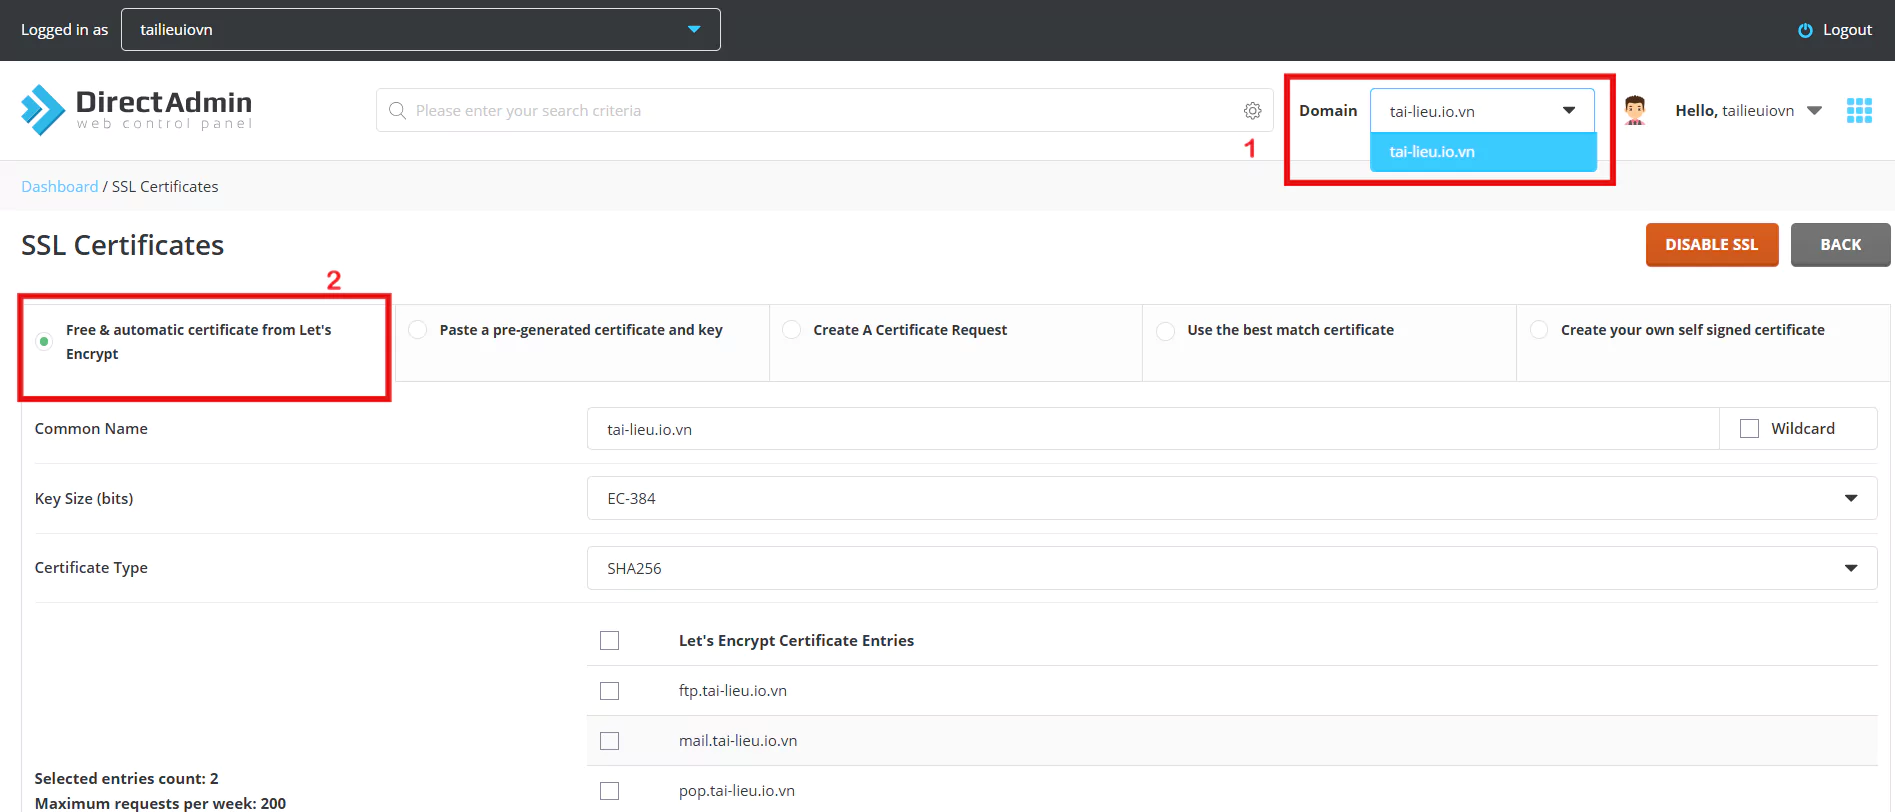The width and height of the screenshot is (1895, 812).
Task: Open the Certificate Type SHA256 dropdown
Action: [1231, 568]
